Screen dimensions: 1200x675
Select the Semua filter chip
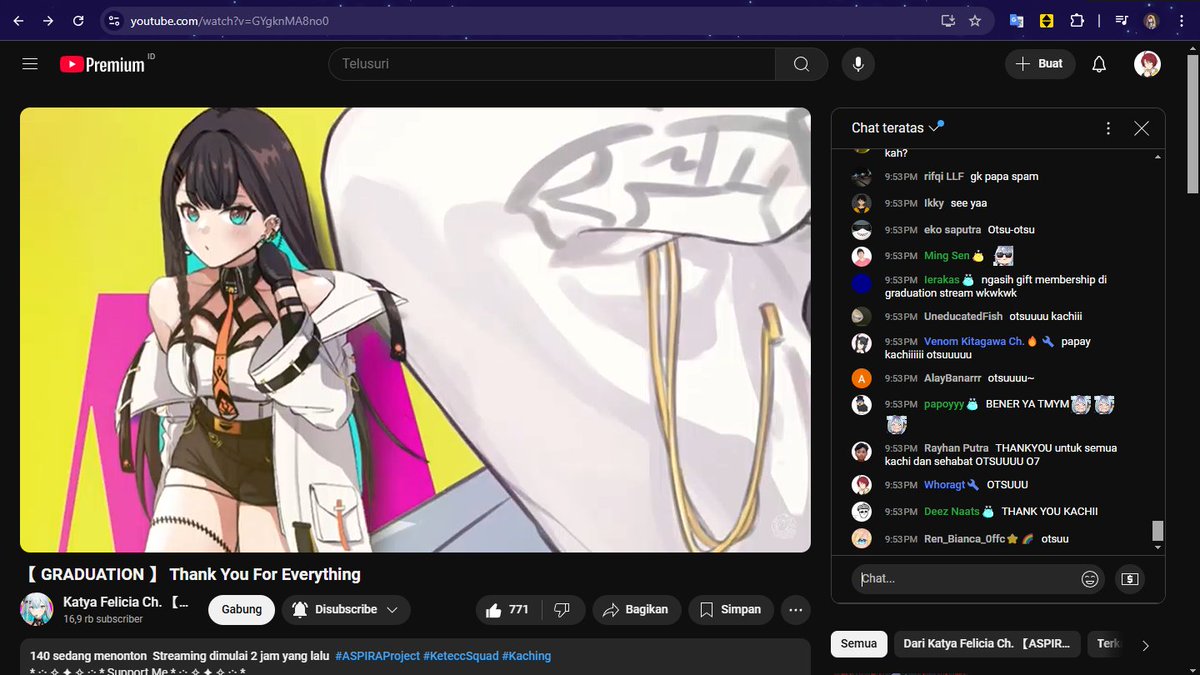point(858,644)
